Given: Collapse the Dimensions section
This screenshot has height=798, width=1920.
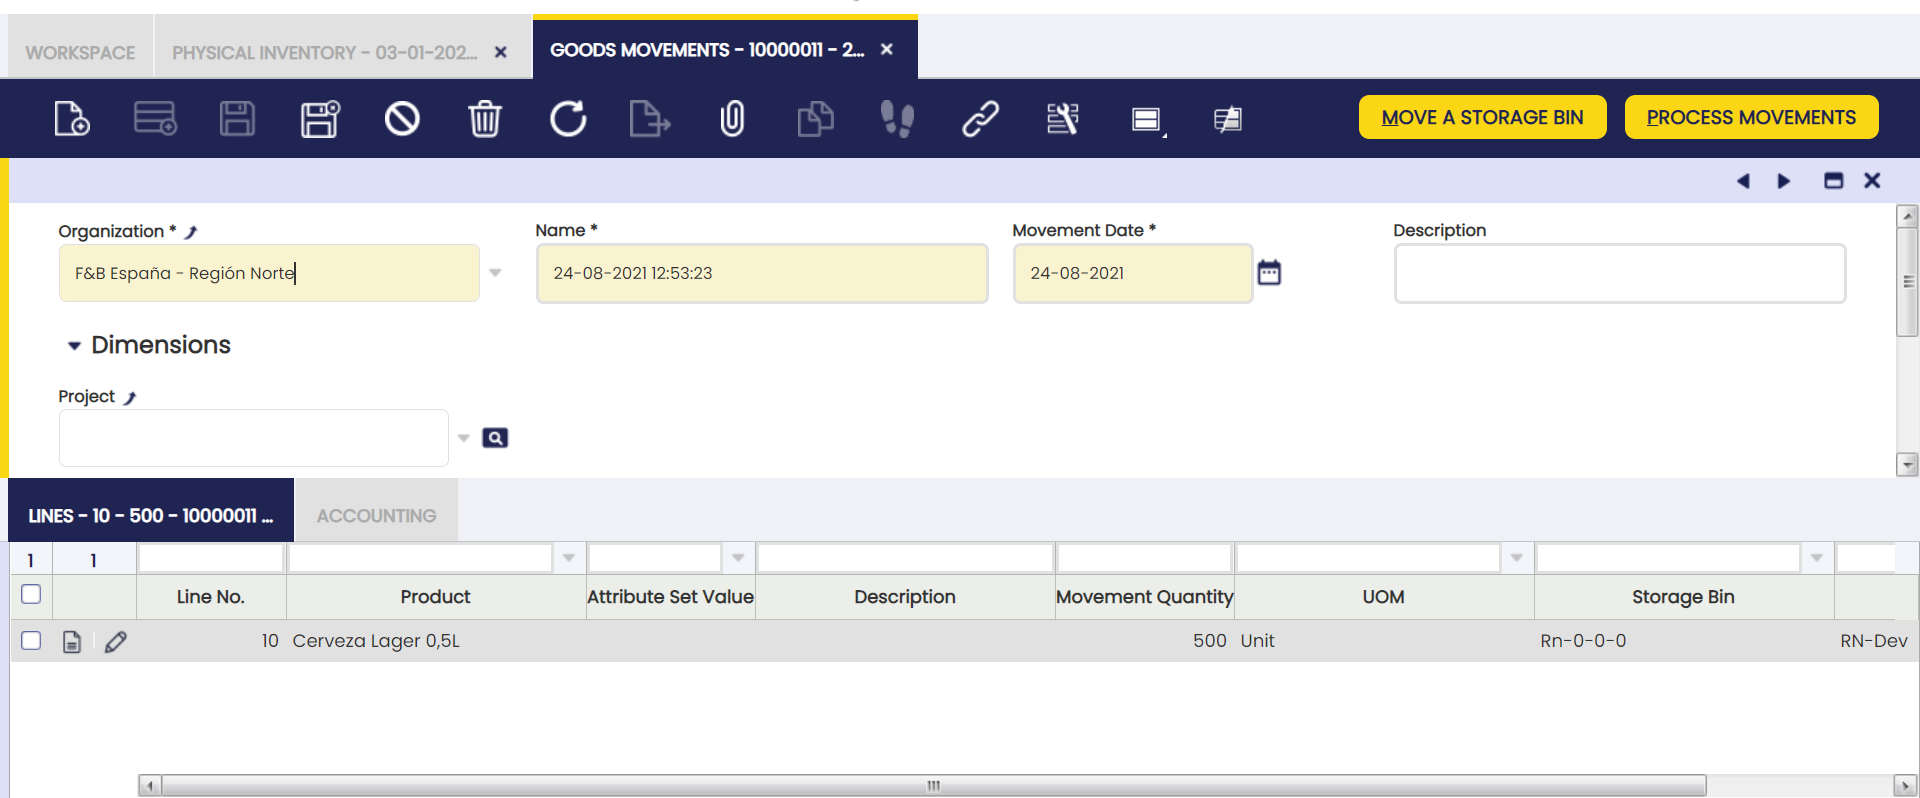Looking at the screenshot, I should (x=74, y=346).
